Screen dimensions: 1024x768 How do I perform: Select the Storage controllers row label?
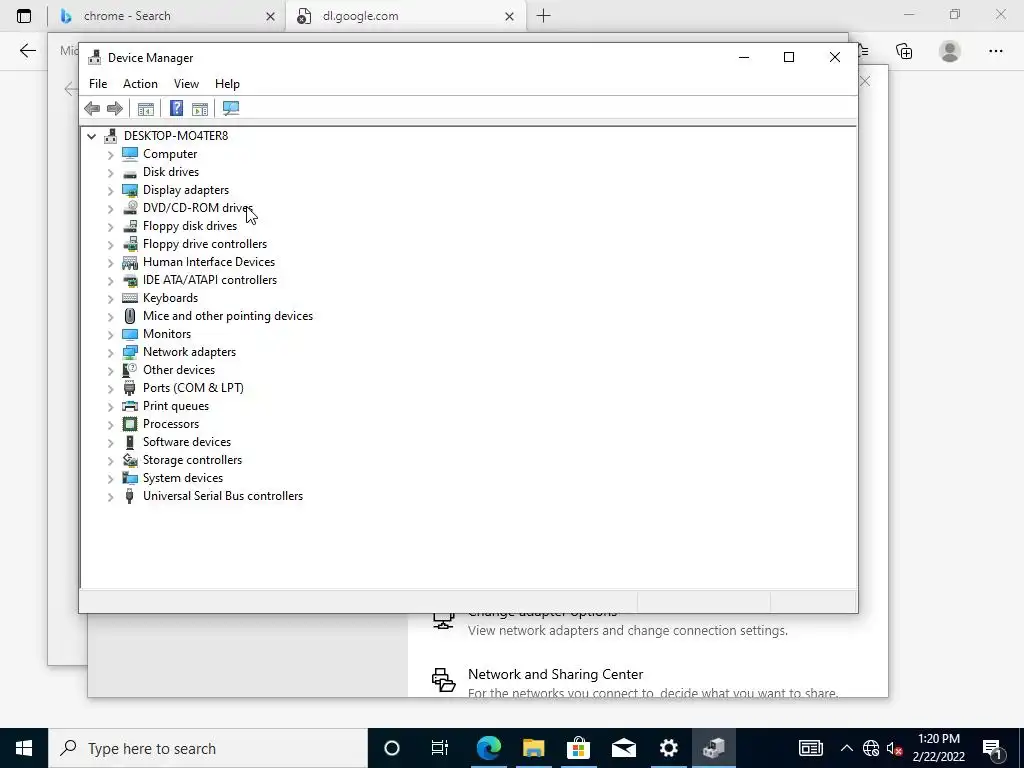(192, 460)
